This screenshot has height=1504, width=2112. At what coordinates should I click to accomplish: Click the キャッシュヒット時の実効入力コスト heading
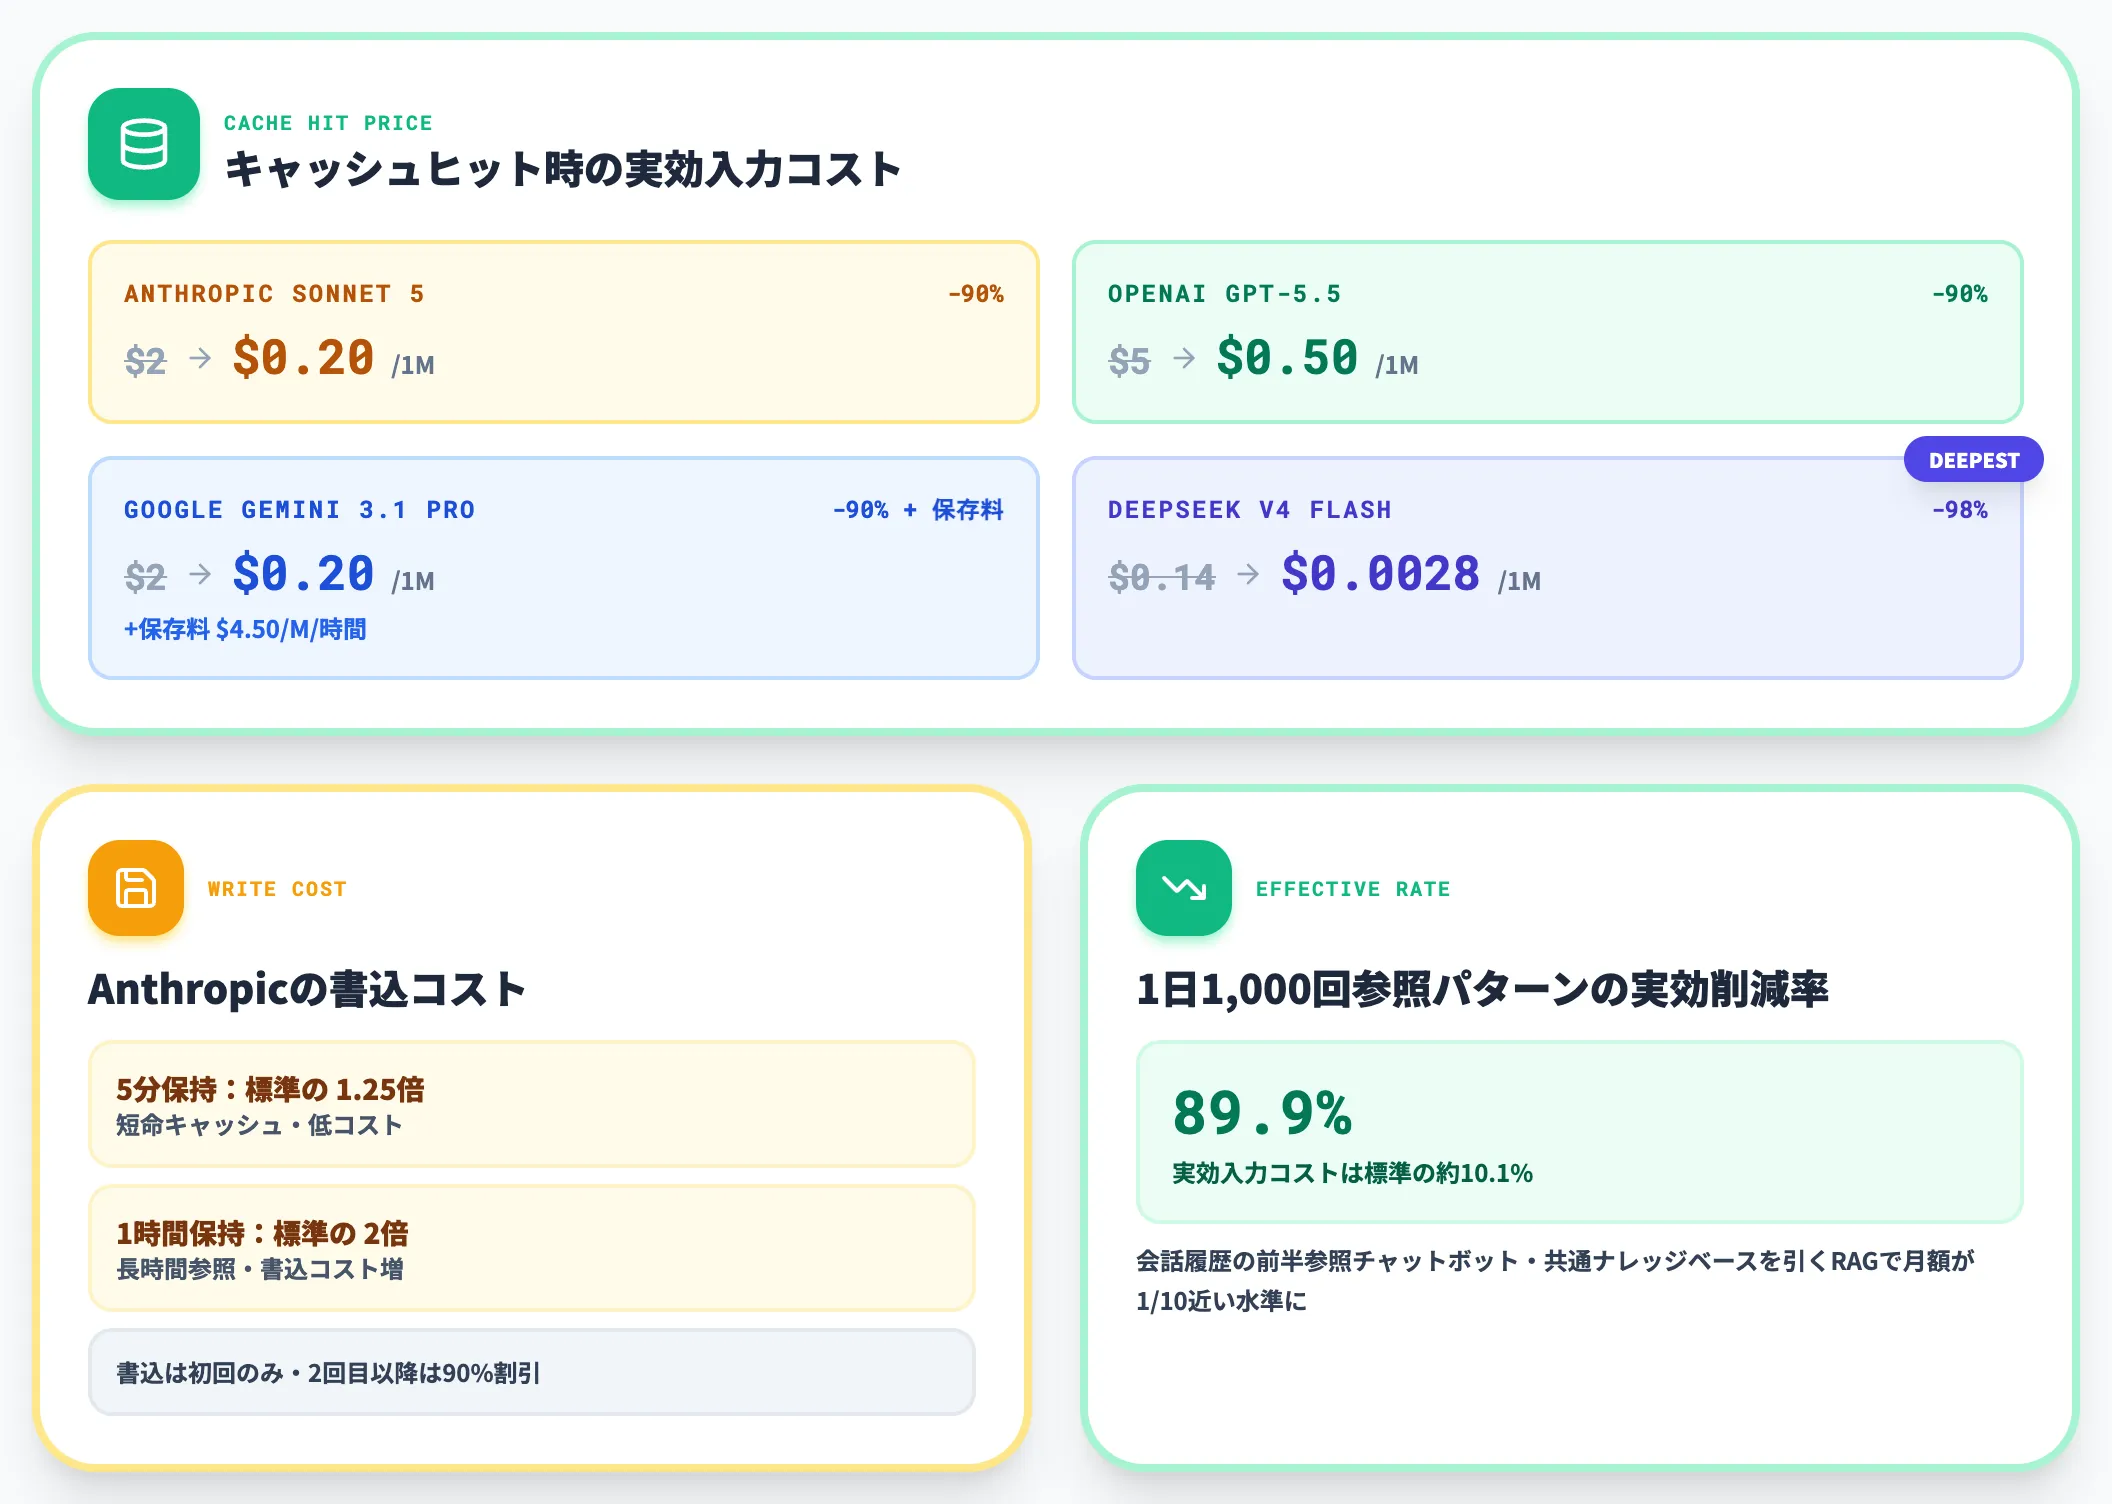(x=563, y=169)
